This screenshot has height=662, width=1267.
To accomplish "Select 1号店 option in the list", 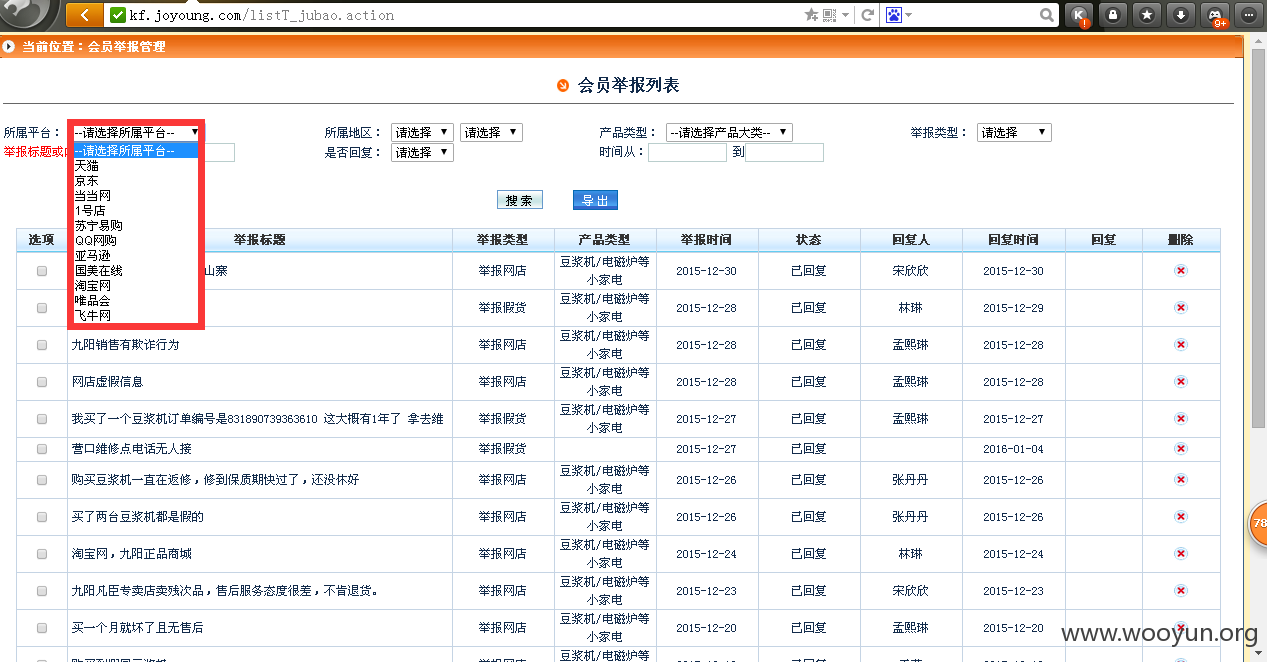I will click(x=136, y=211).
